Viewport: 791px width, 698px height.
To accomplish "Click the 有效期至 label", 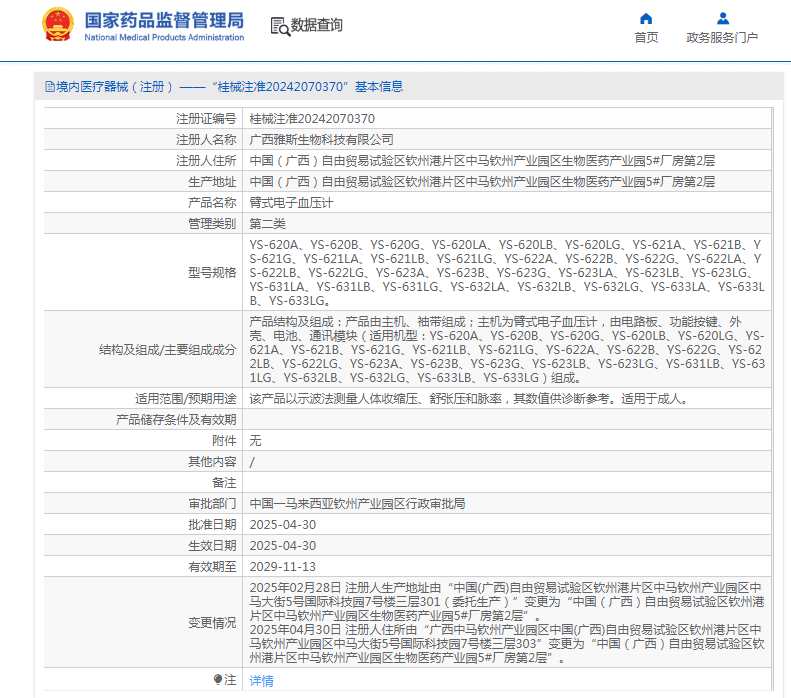I will [212, 567].
